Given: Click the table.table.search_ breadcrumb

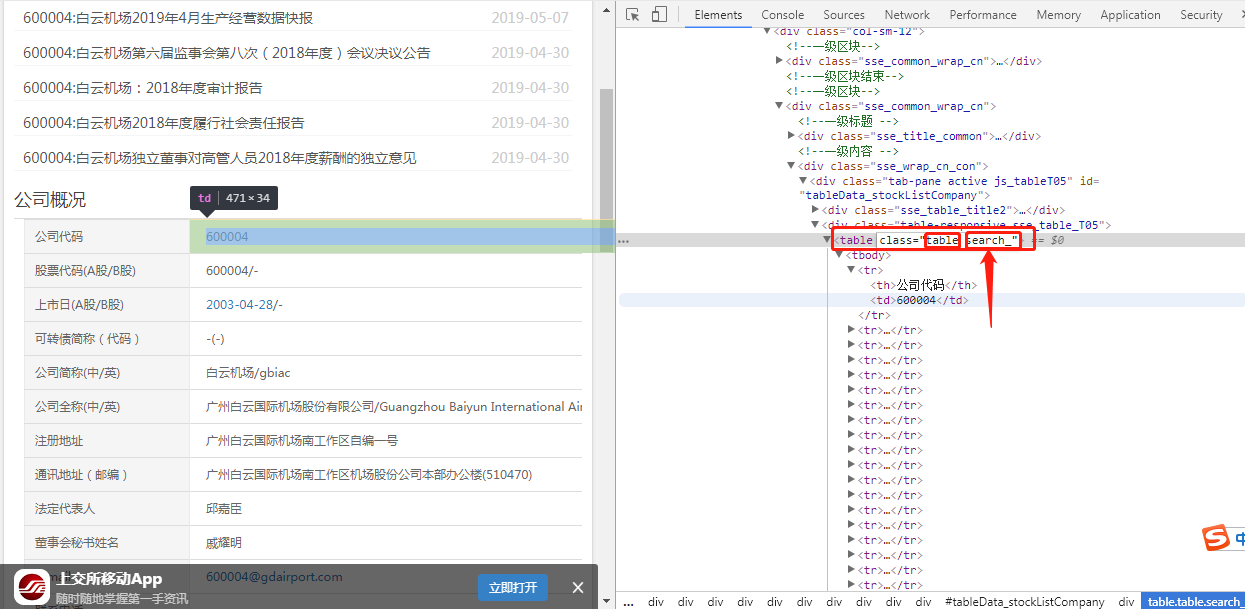Looking at the screenshot, I should click(x=1193, y=602).
